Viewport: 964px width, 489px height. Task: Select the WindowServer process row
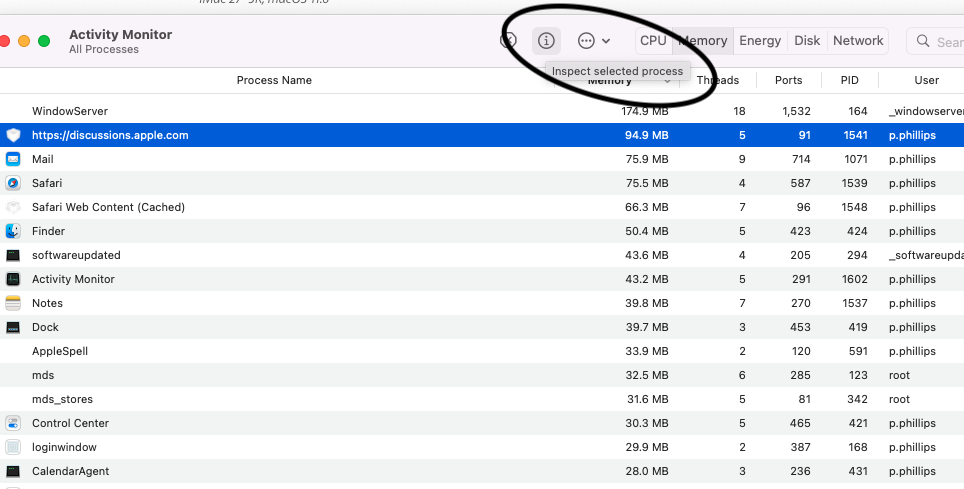[x=482, y=111]
